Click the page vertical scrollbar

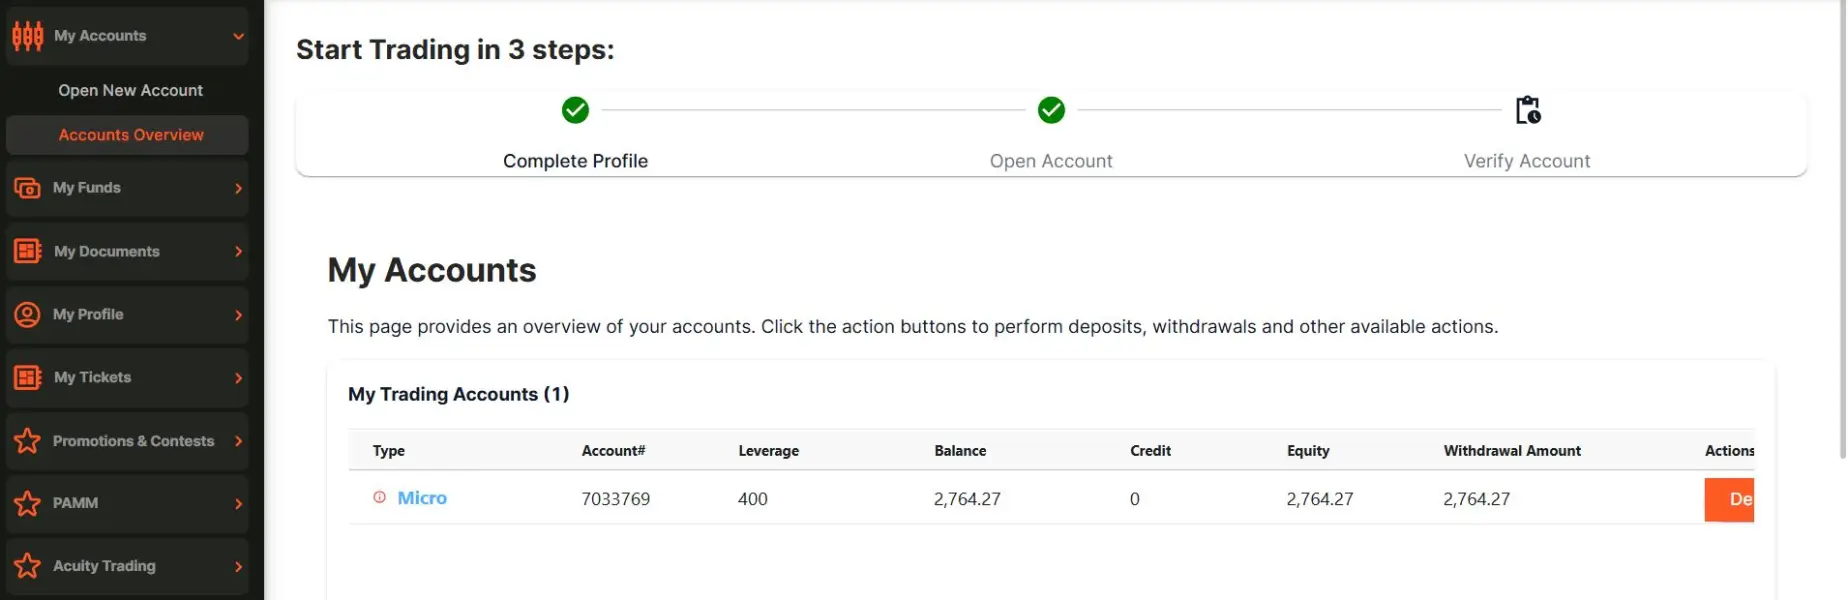1841,230
